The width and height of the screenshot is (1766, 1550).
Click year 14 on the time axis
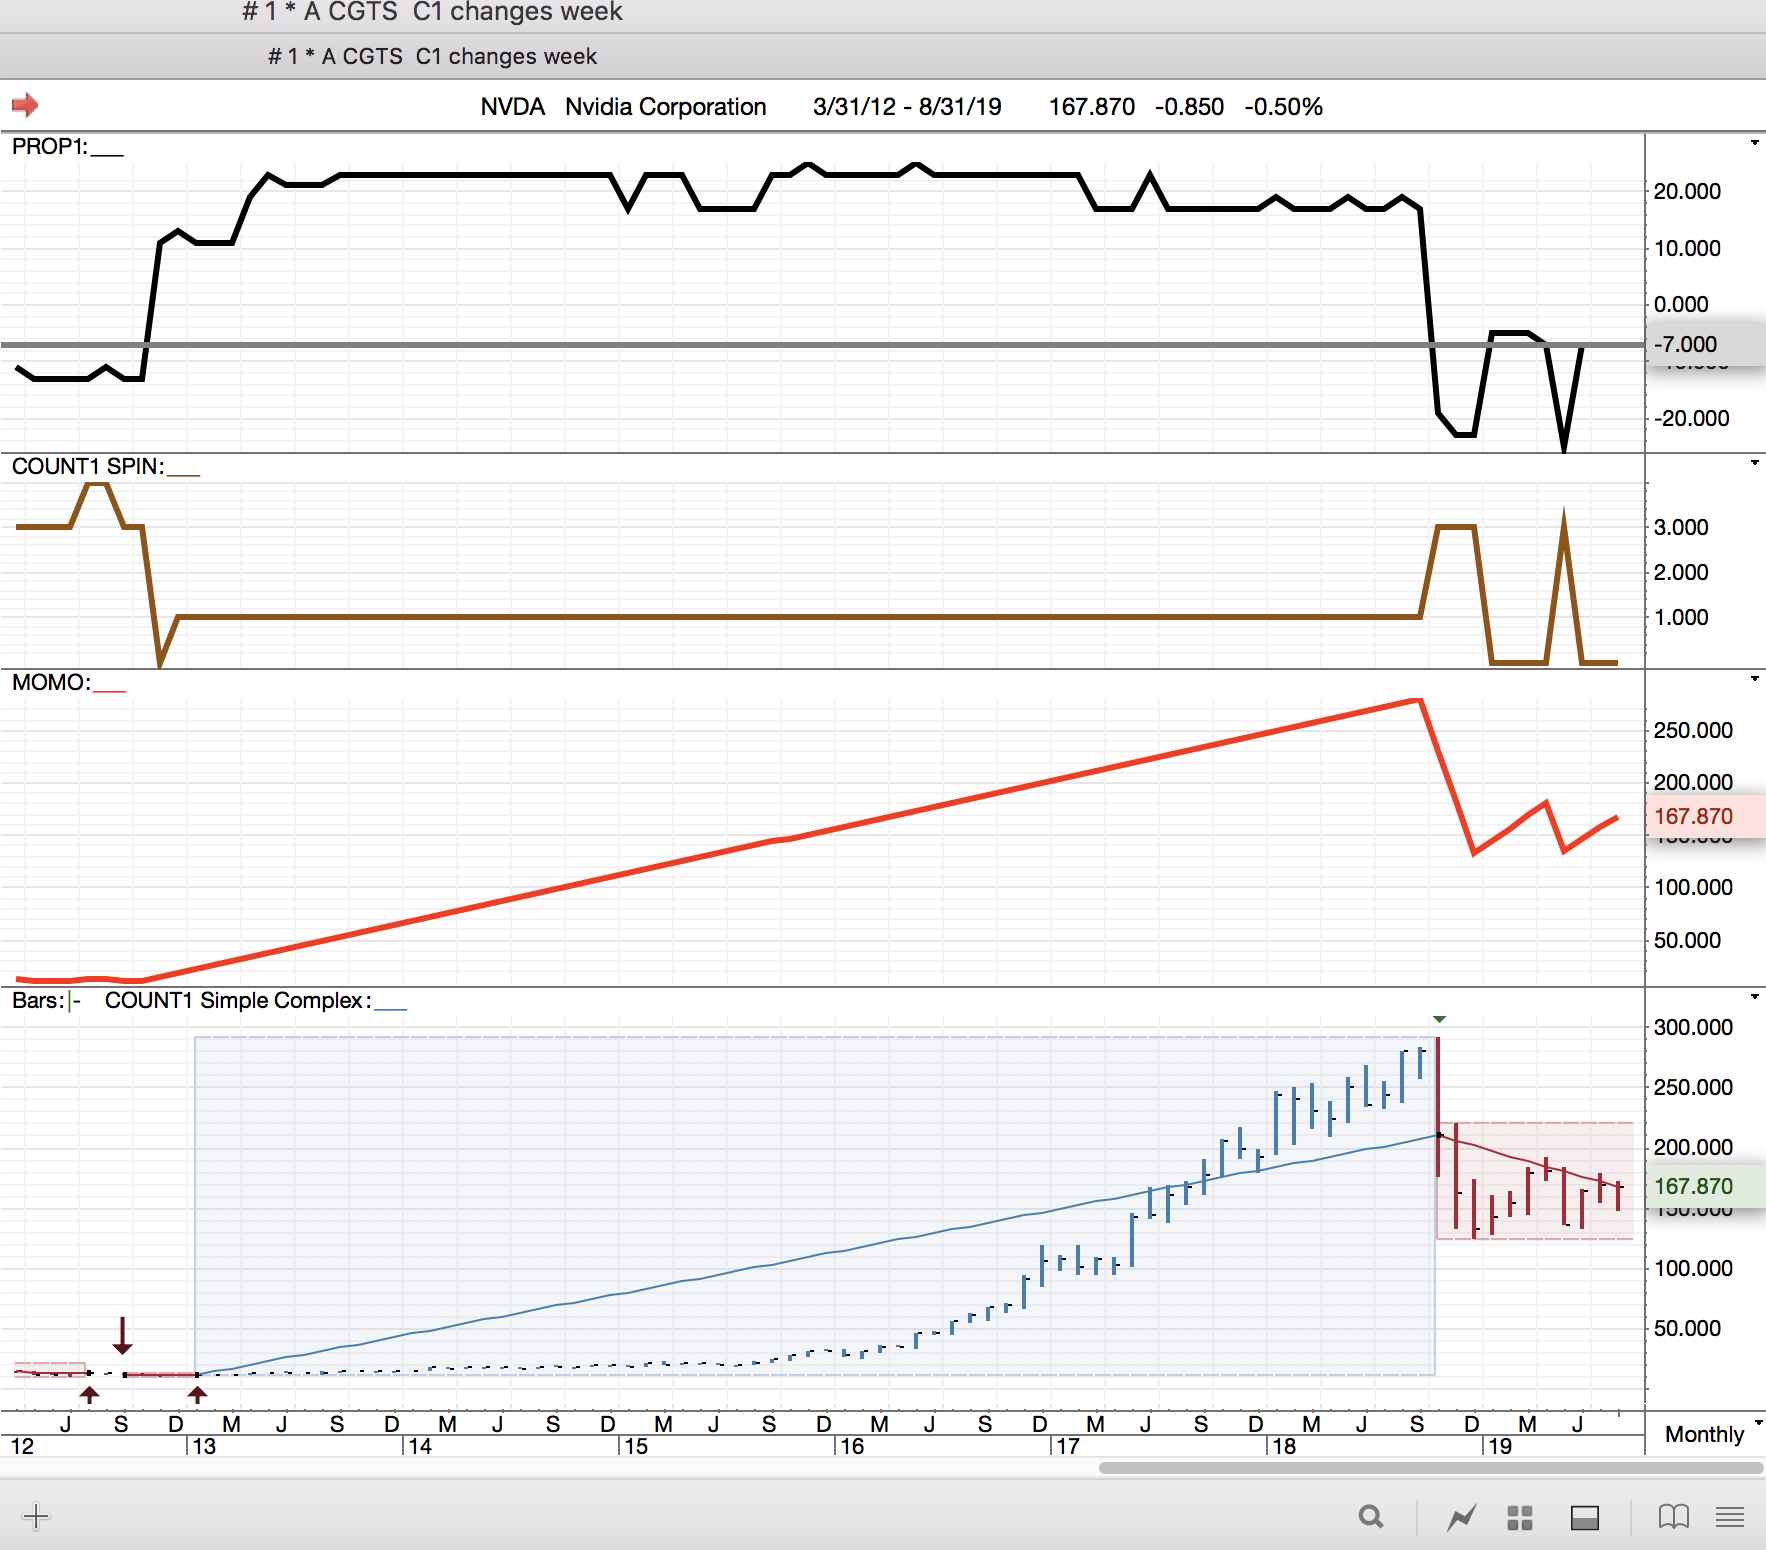[x=421, y=1446]
